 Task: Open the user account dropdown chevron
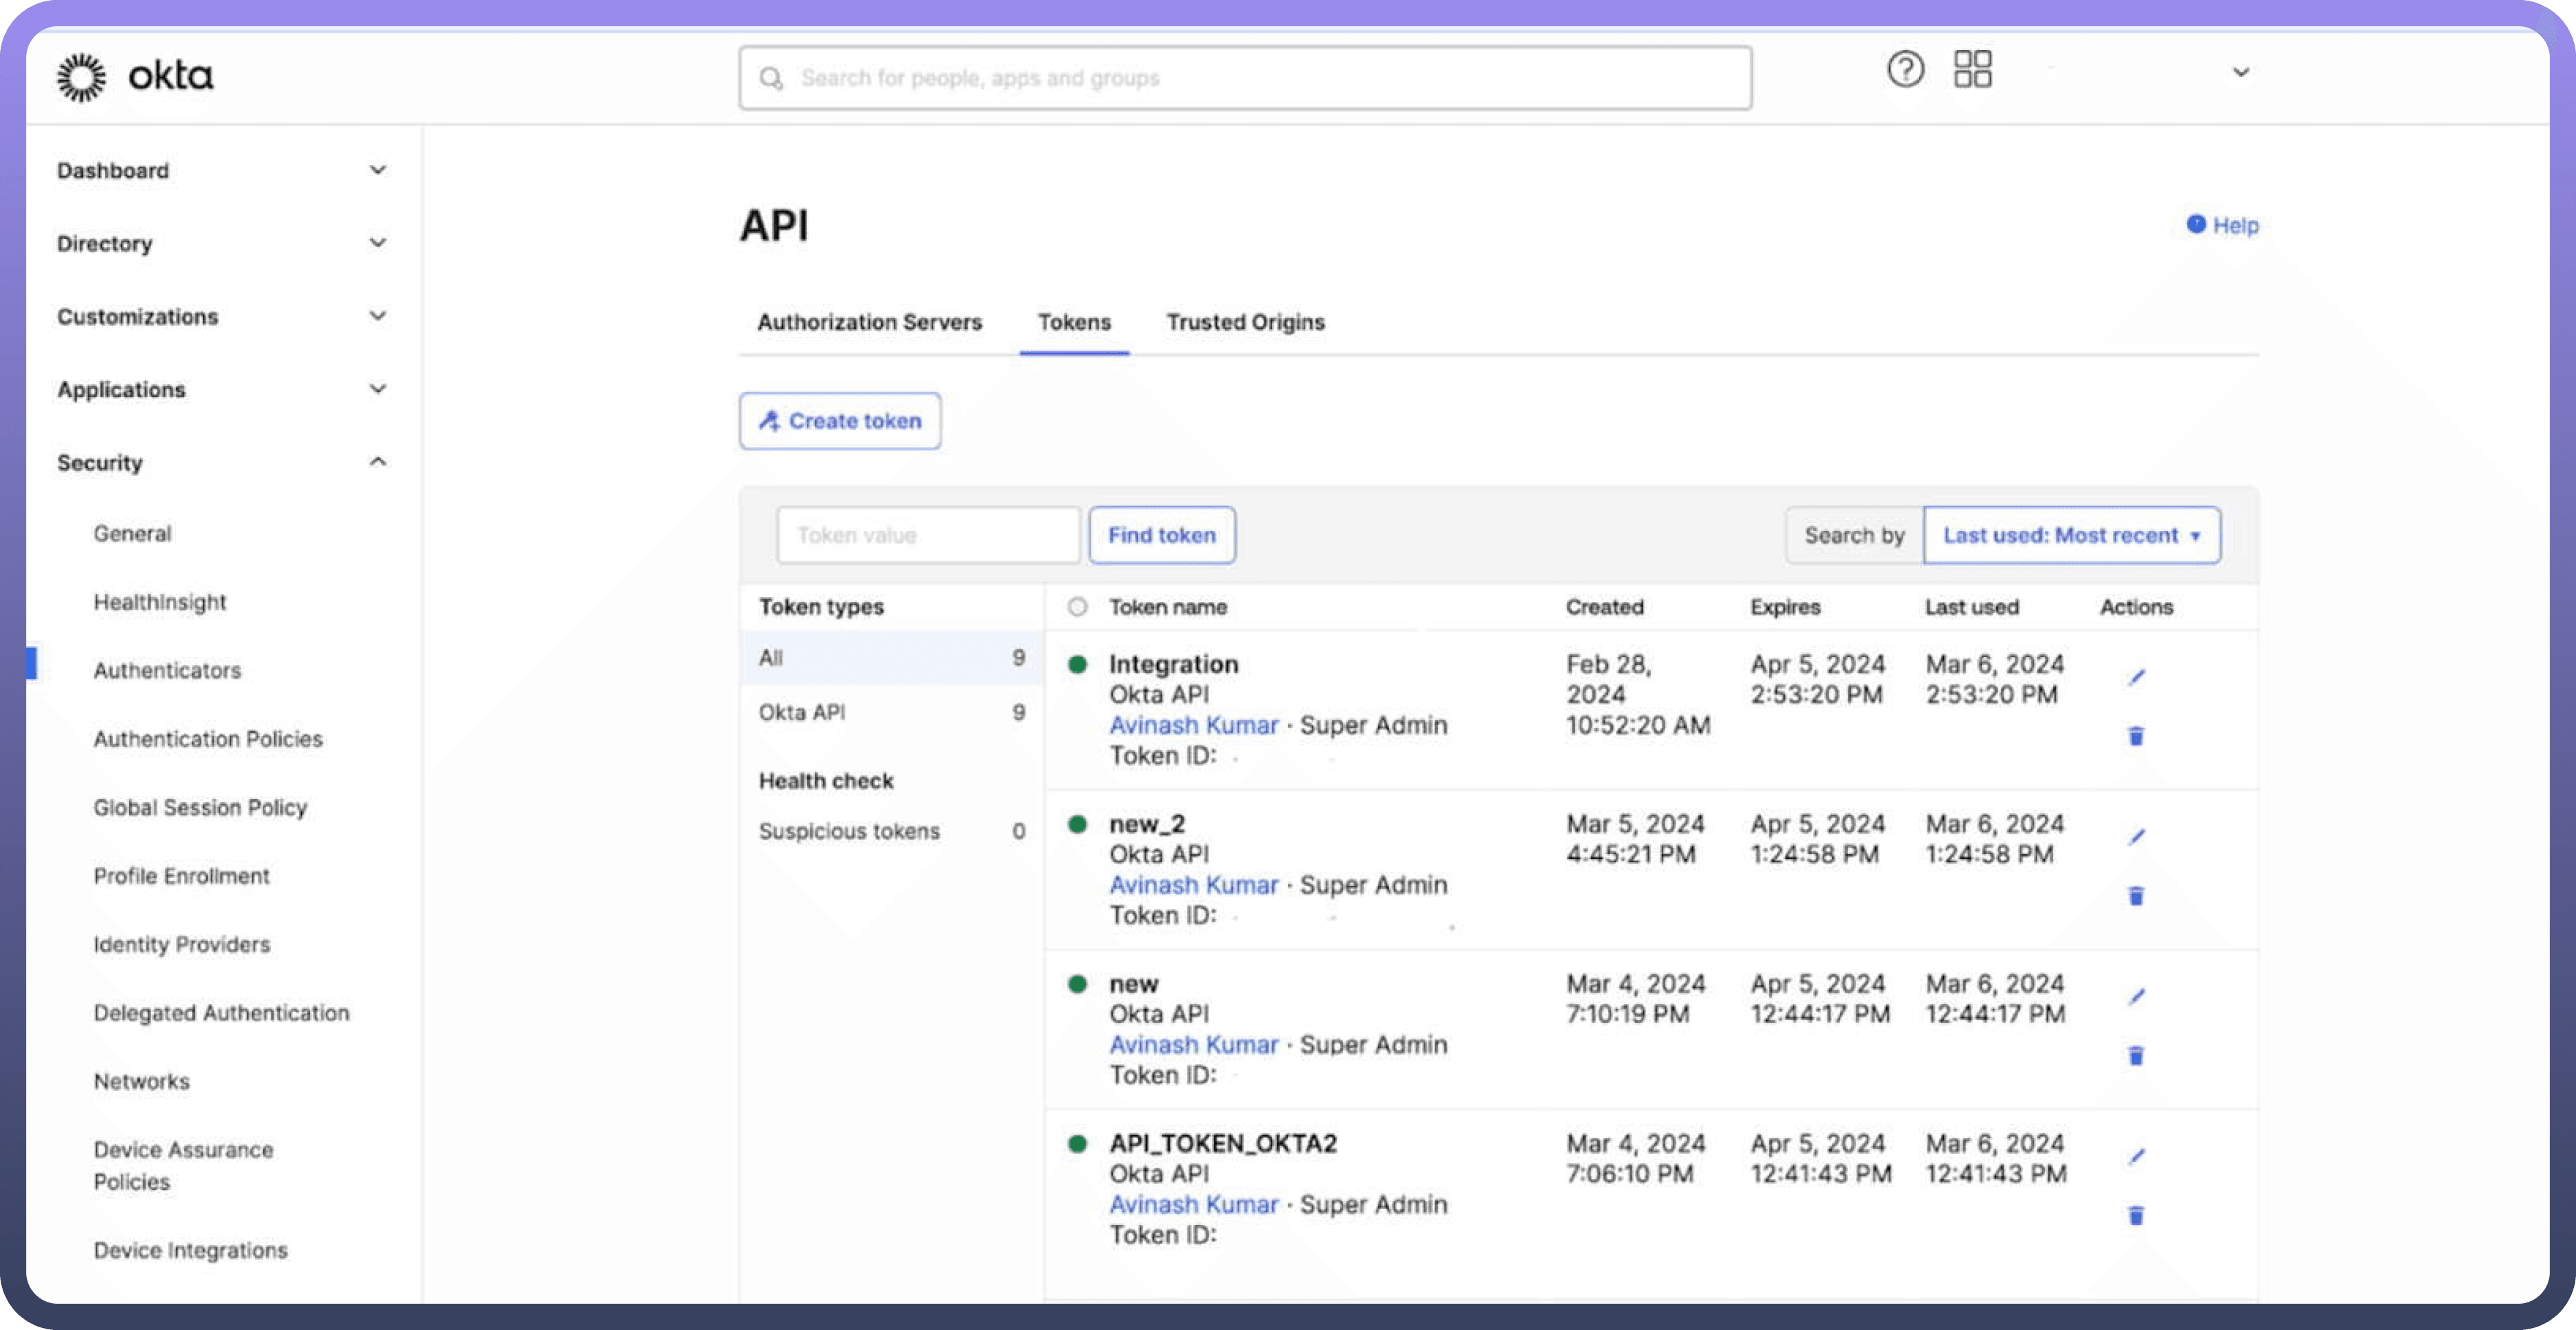click(2241, 72)
